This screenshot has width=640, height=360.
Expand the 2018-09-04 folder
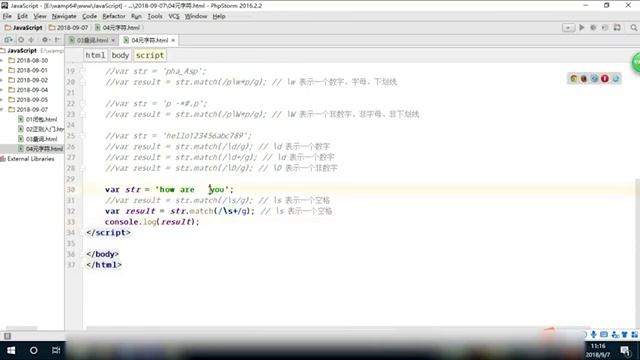(x=2, y=90)
